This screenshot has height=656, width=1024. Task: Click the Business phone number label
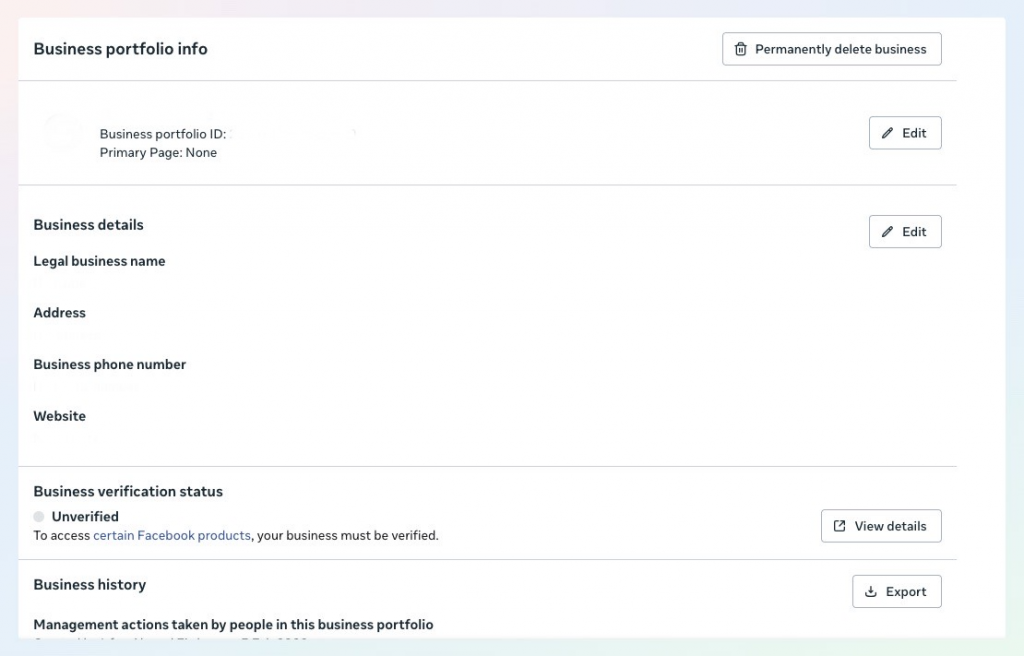110,365
